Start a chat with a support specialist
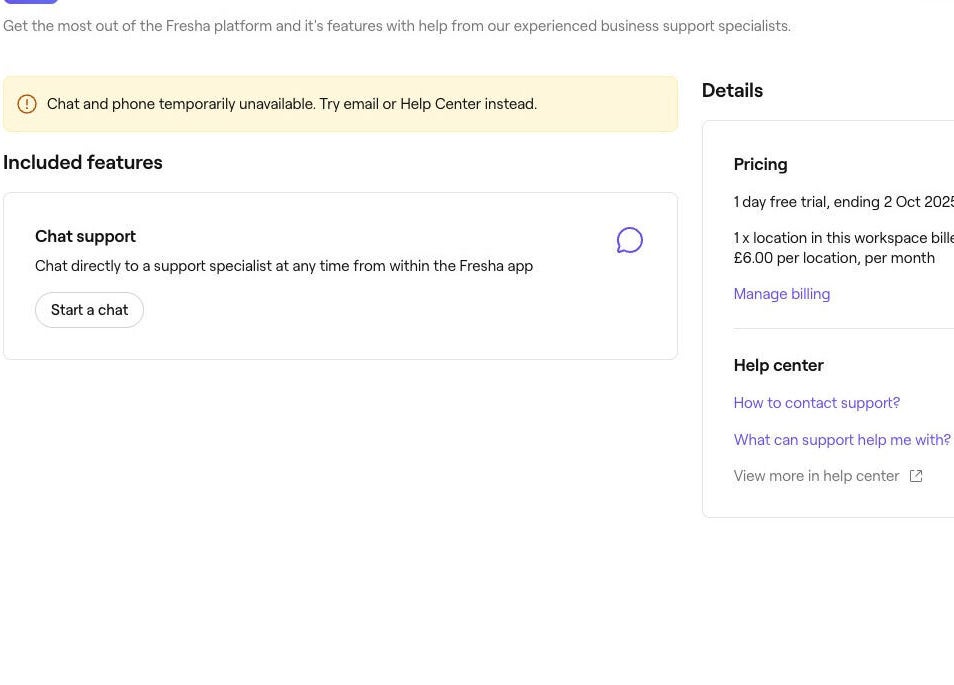Image resolution: width=954 pixels, height=685 pixels. point(89,310)
